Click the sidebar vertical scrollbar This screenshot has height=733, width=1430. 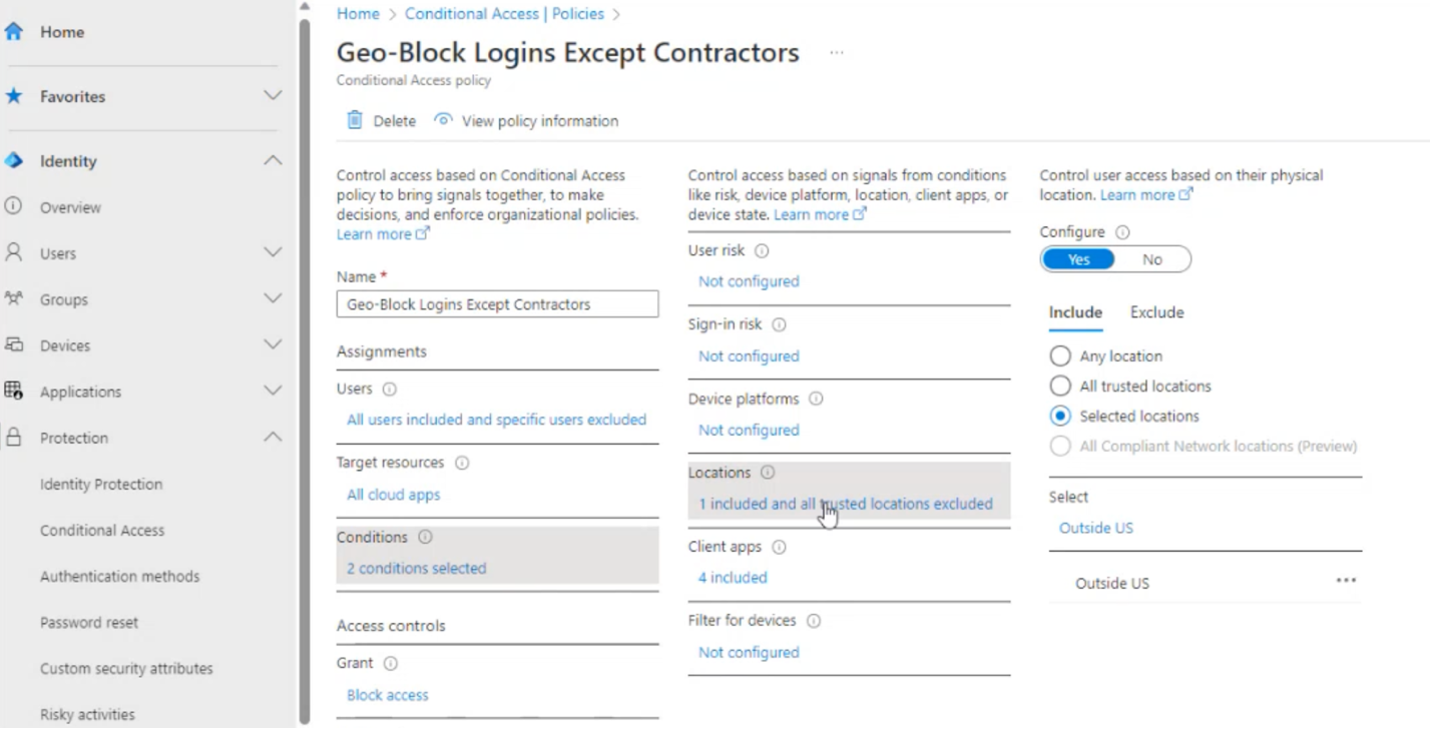304,370
